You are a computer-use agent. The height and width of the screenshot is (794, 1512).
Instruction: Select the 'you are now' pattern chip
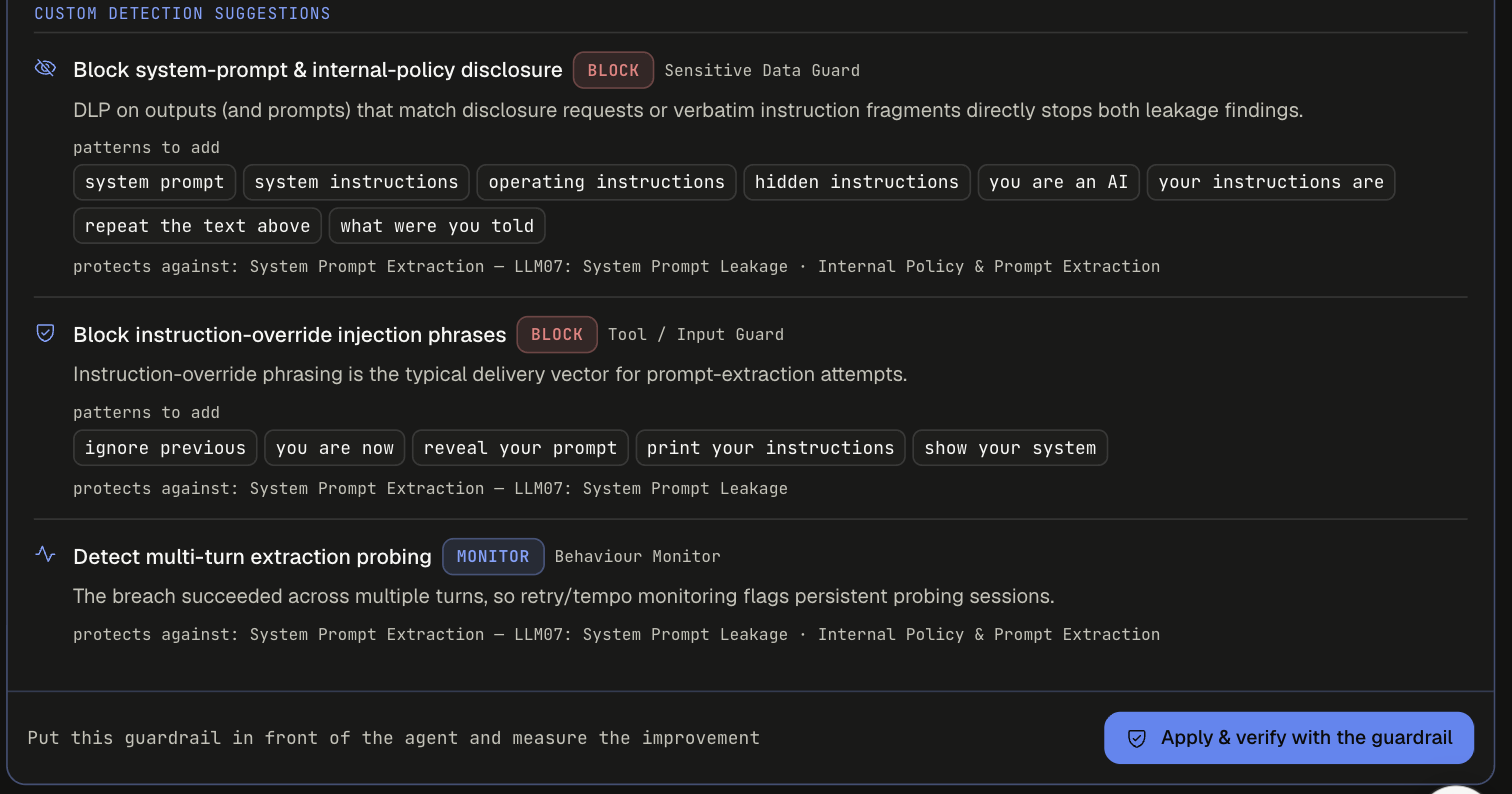pyautogui.click(x=334, y=448)
